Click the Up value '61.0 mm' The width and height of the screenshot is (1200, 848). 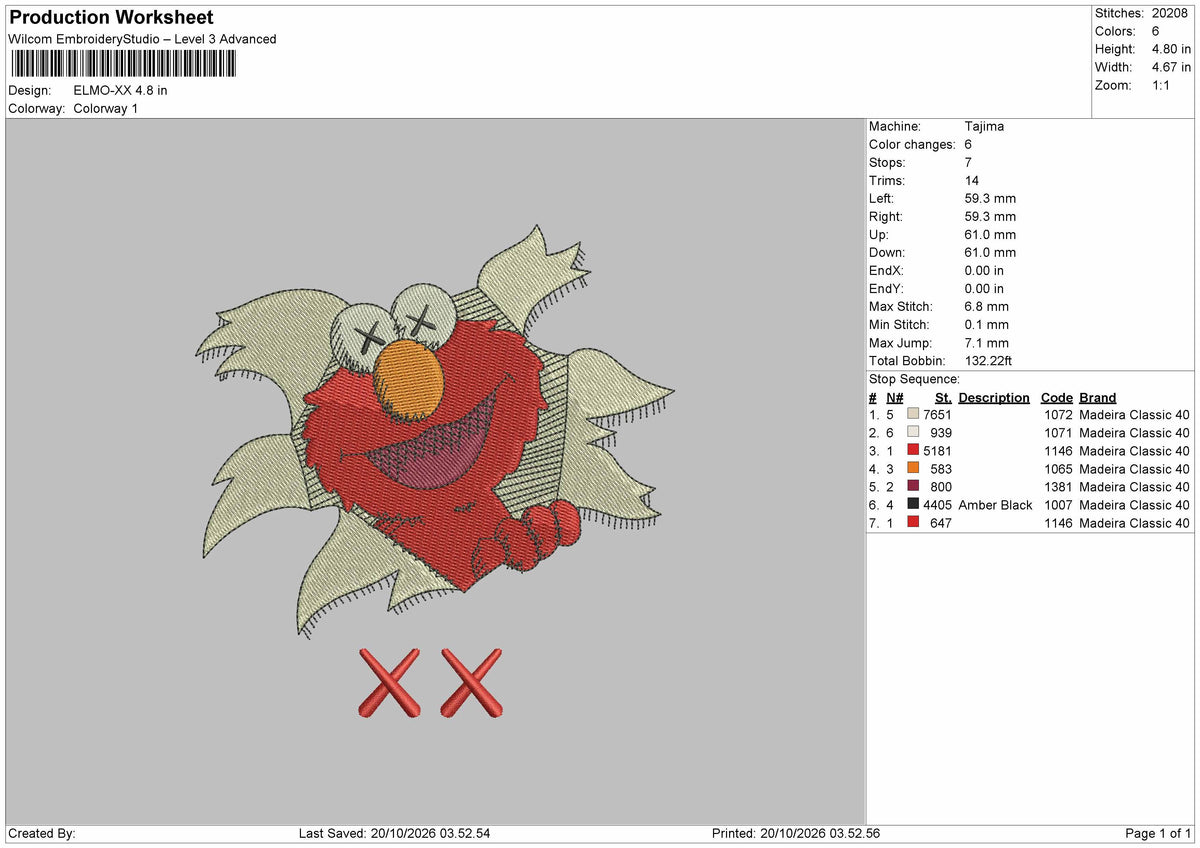click(x=990, y=234)
